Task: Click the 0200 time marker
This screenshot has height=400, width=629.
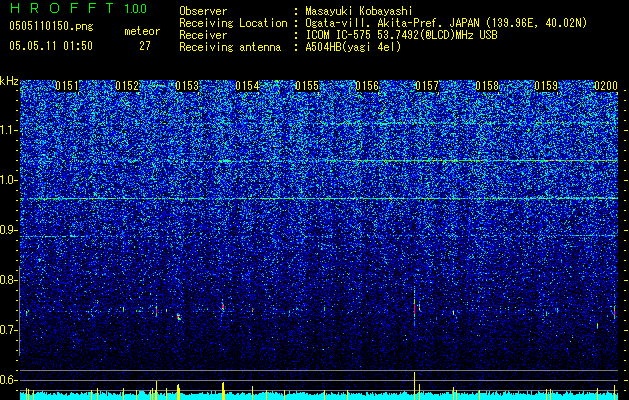Action: coord(606,86)
